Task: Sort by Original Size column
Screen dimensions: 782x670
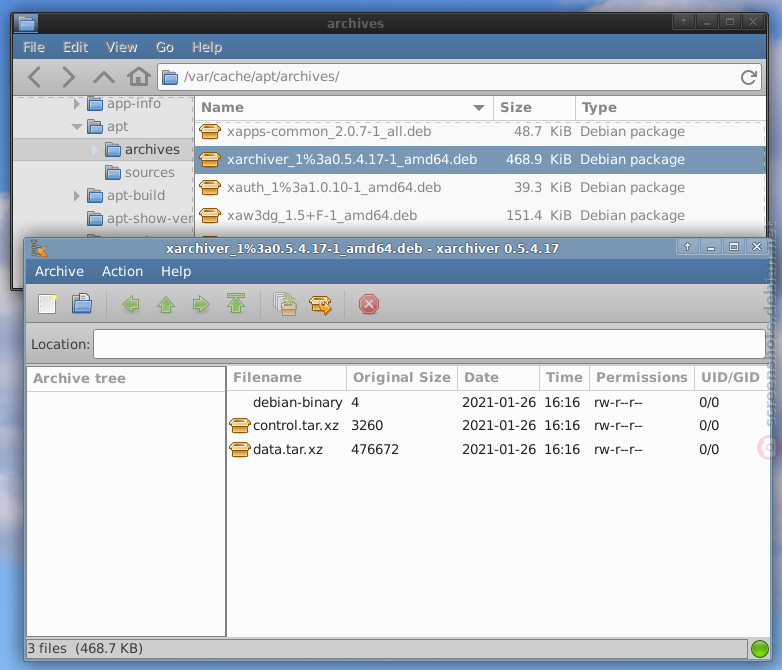Action: [401, 378]
